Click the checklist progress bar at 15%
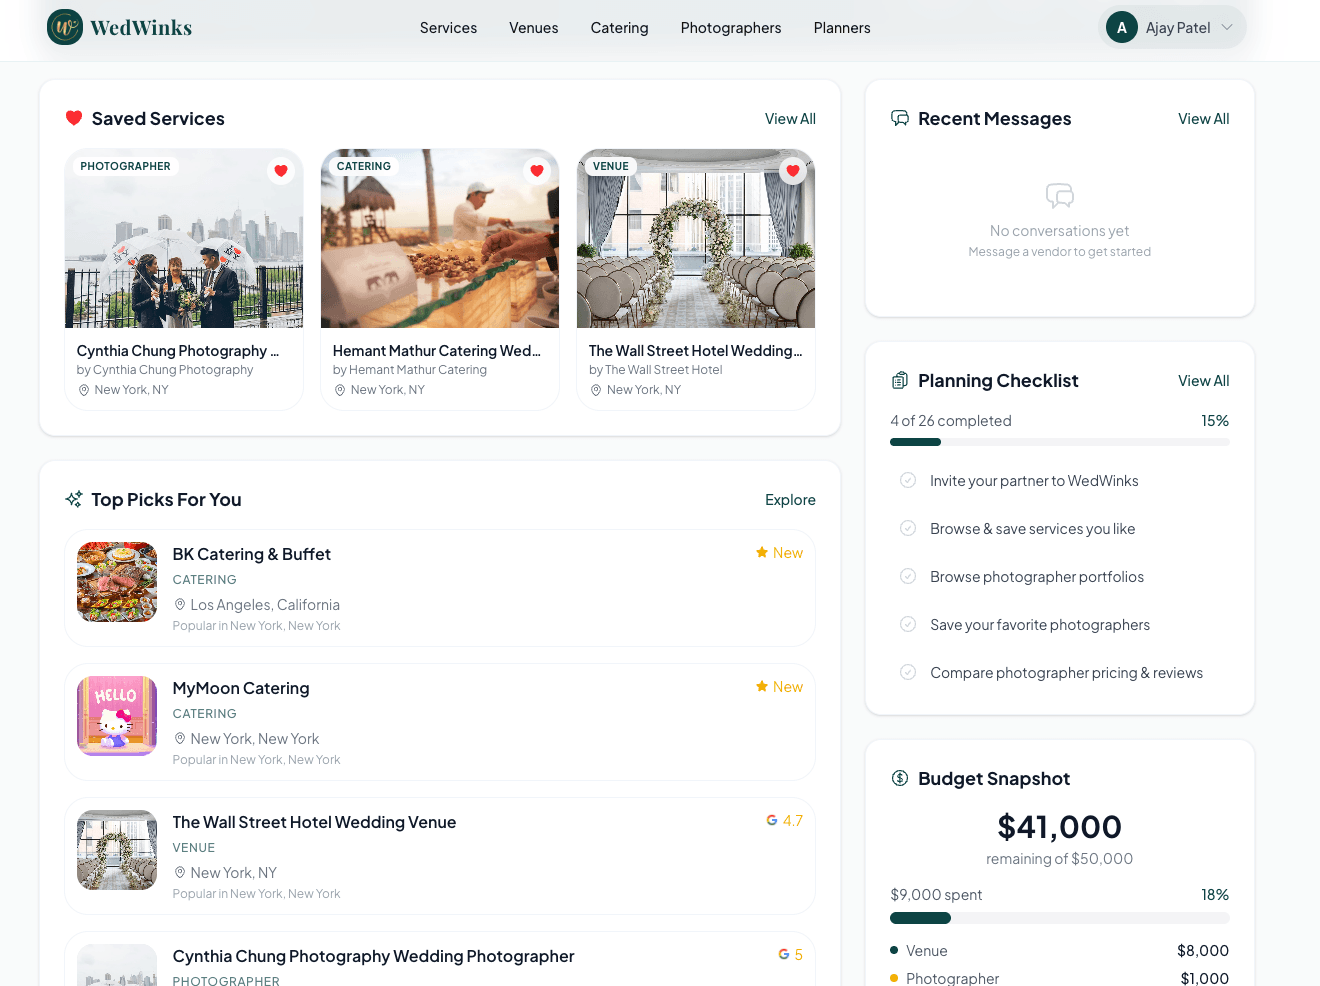 click(1060, 442)
